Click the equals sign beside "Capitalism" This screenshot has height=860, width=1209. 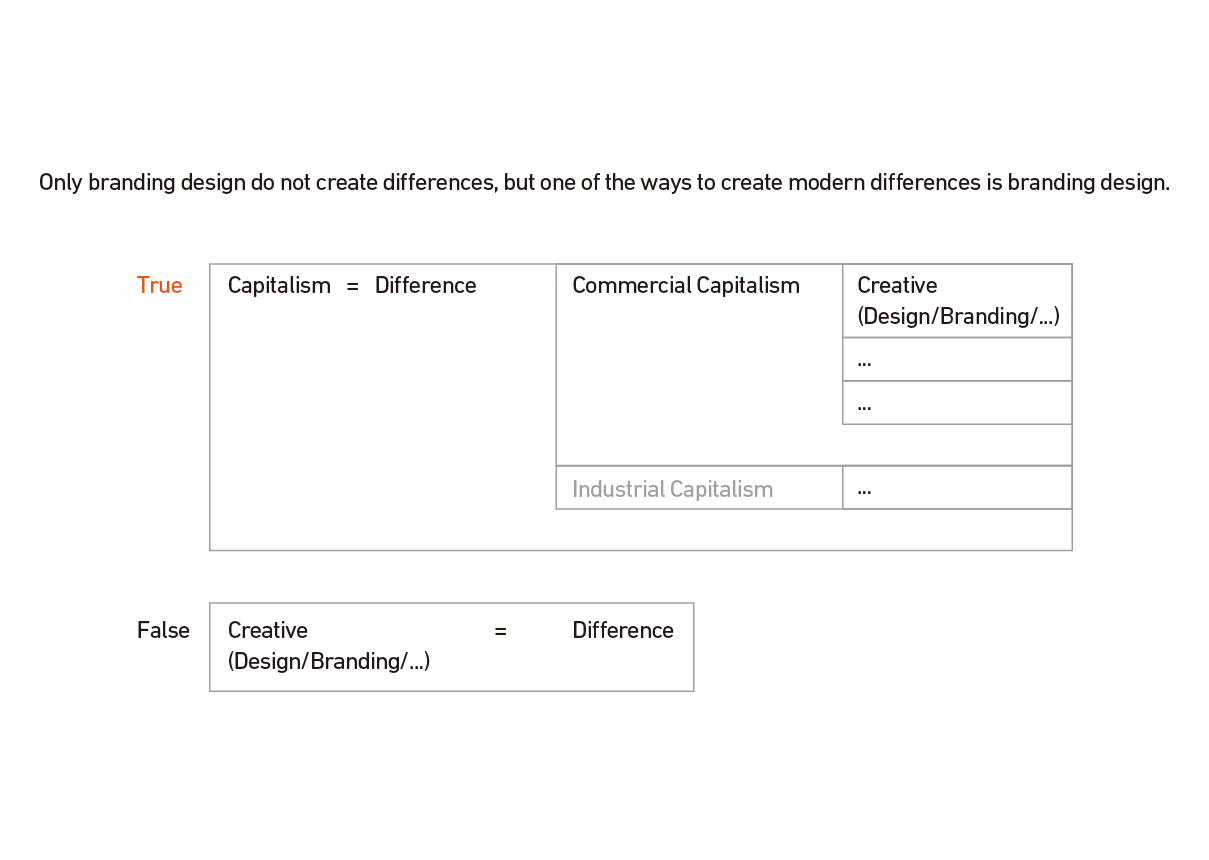tap(352, 286)
